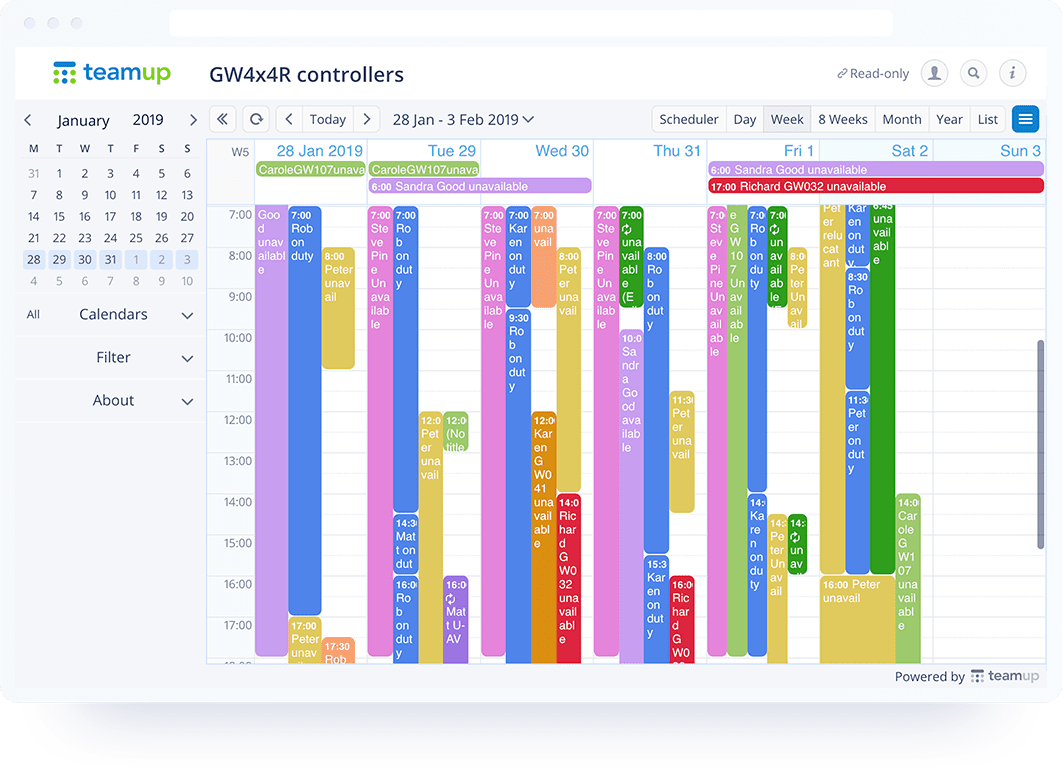Open the blue hamburger menu

point(1025,119)
